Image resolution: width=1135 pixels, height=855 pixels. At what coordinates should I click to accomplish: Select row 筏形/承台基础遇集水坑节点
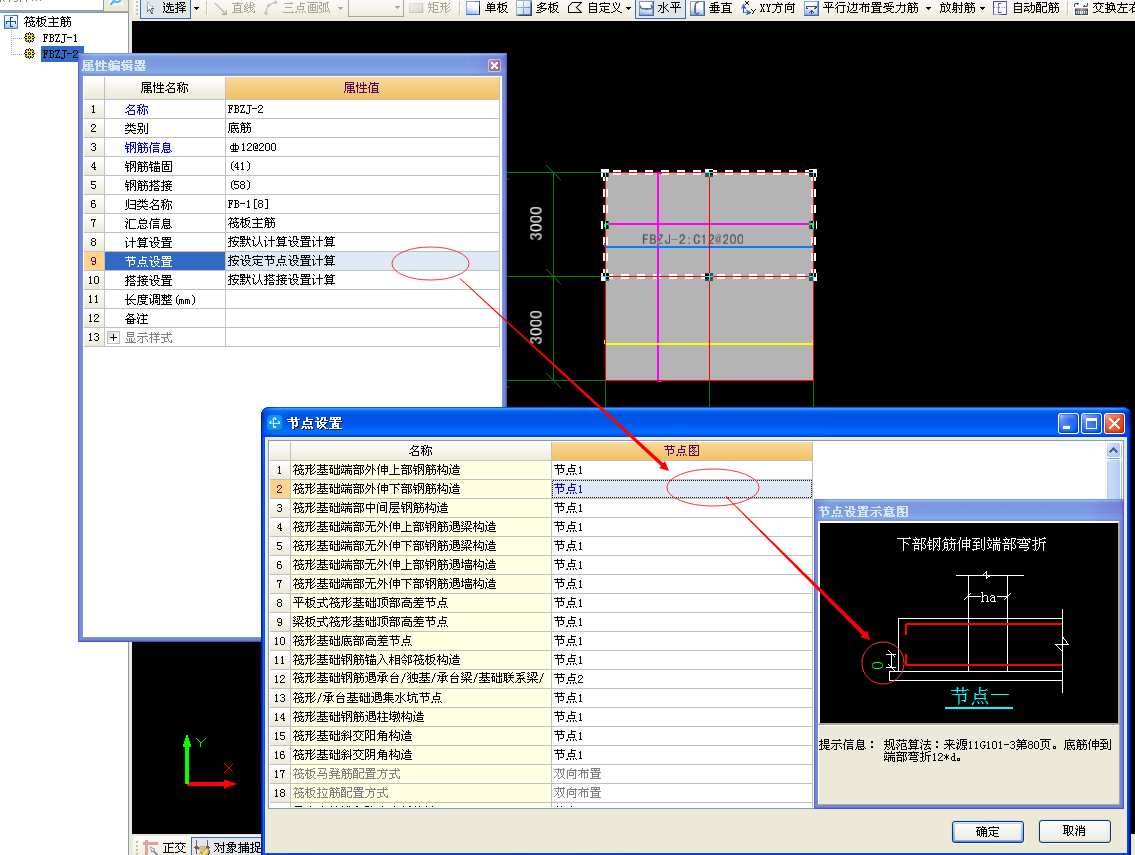(421, 697)
